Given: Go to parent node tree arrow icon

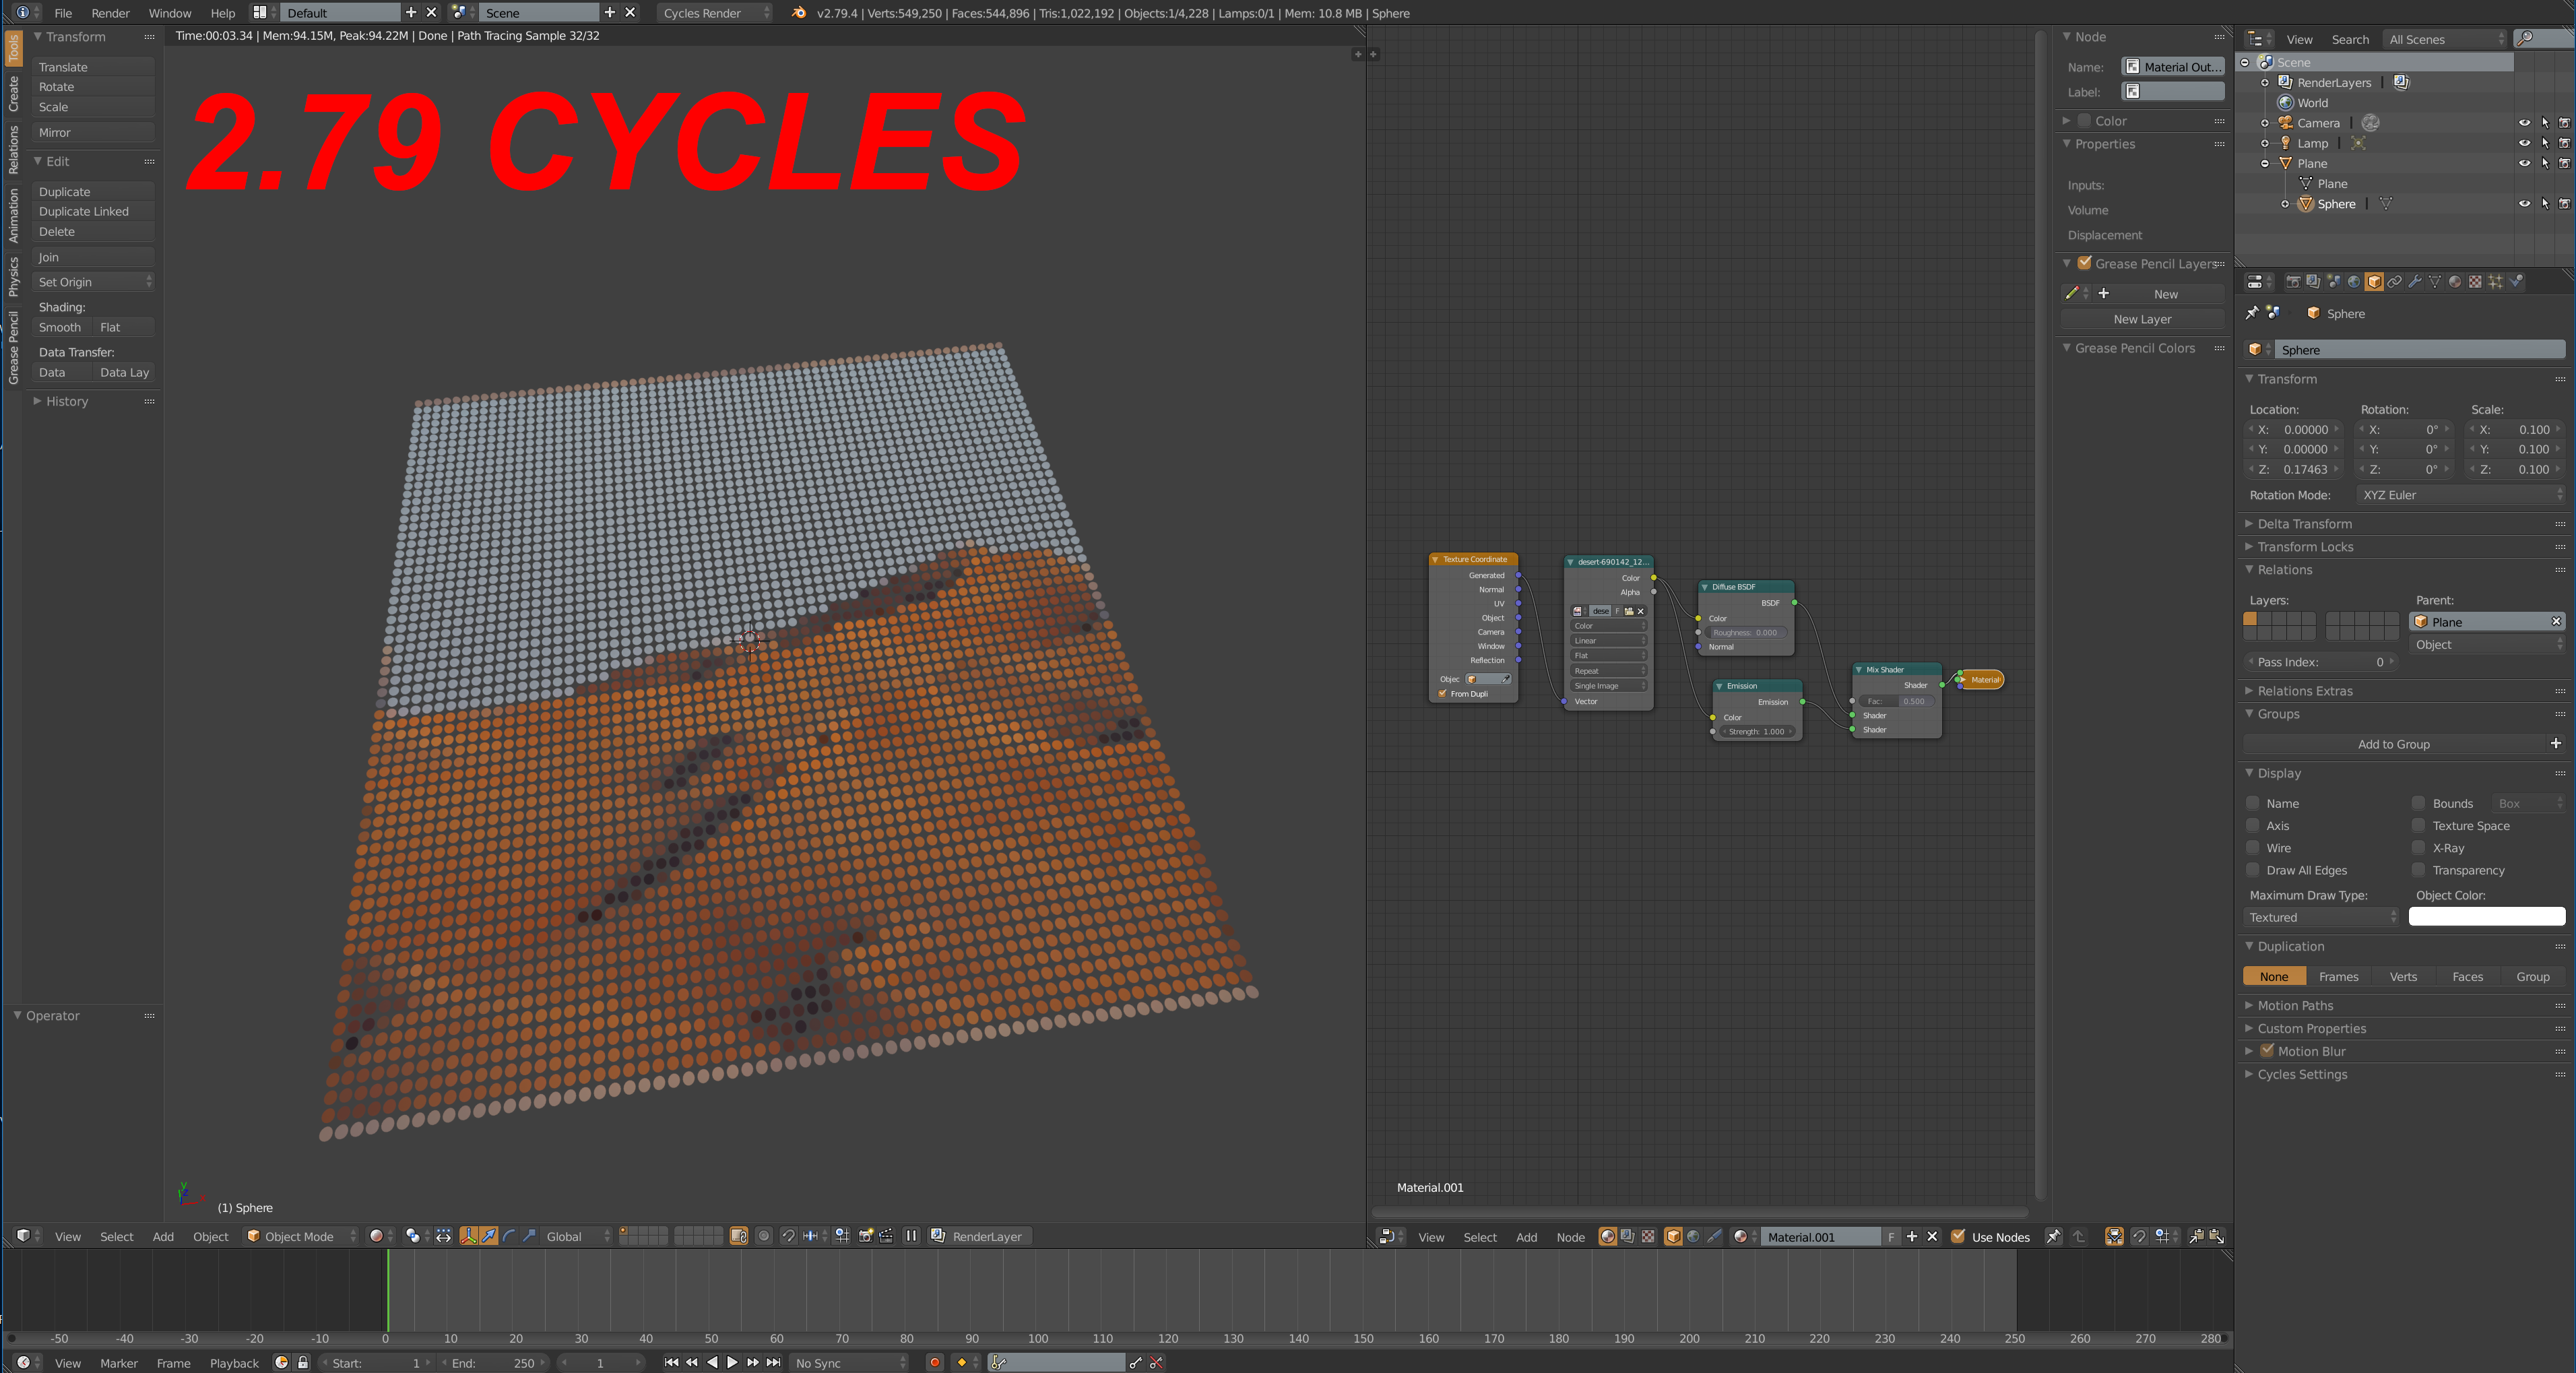Looking at the screenshot, I should click(x=2078, y=1237).
